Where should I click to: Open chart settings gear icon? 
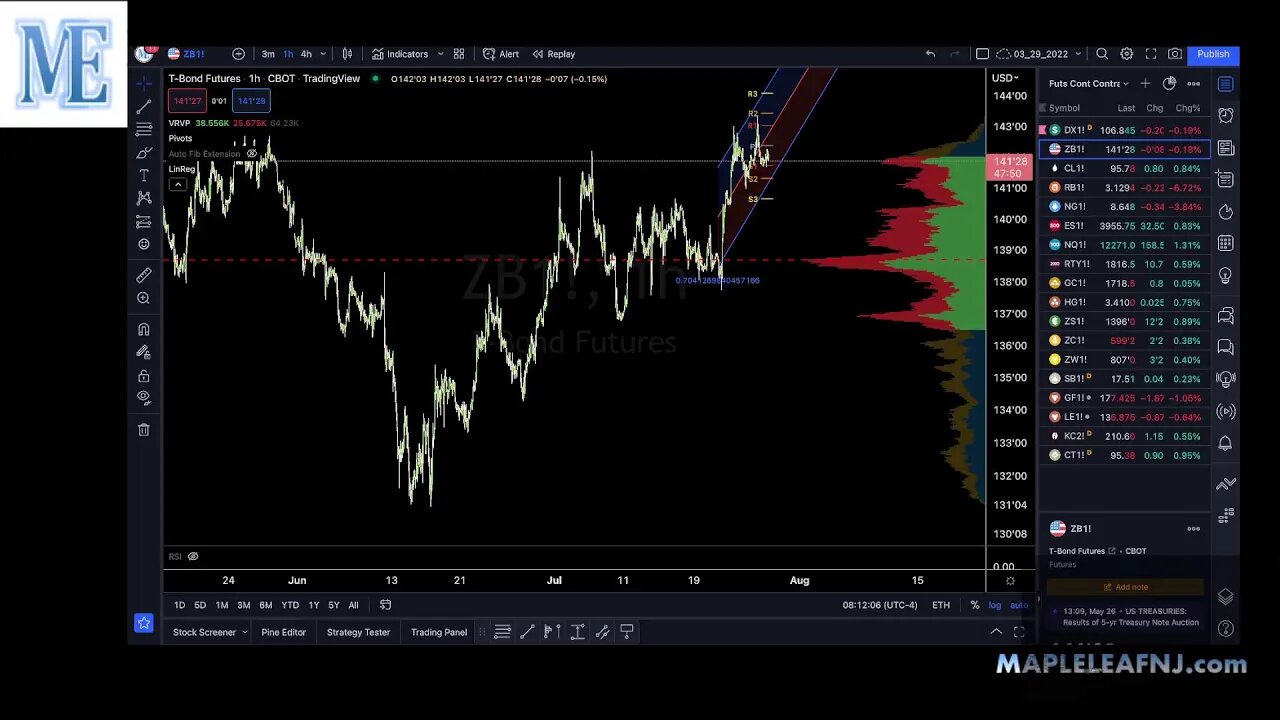1127,54
